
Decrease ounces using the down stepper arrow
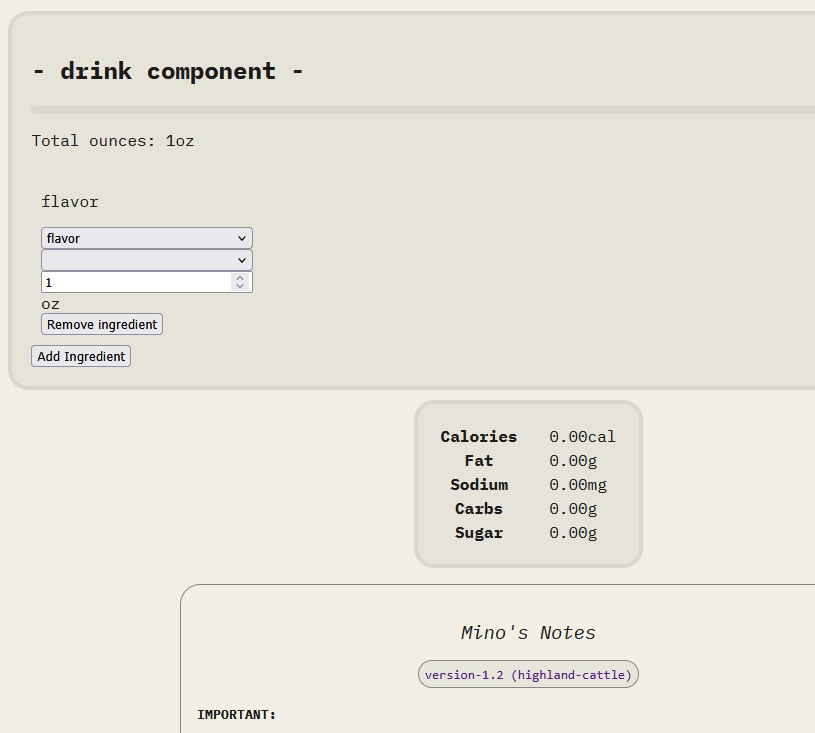click(239, 287)
